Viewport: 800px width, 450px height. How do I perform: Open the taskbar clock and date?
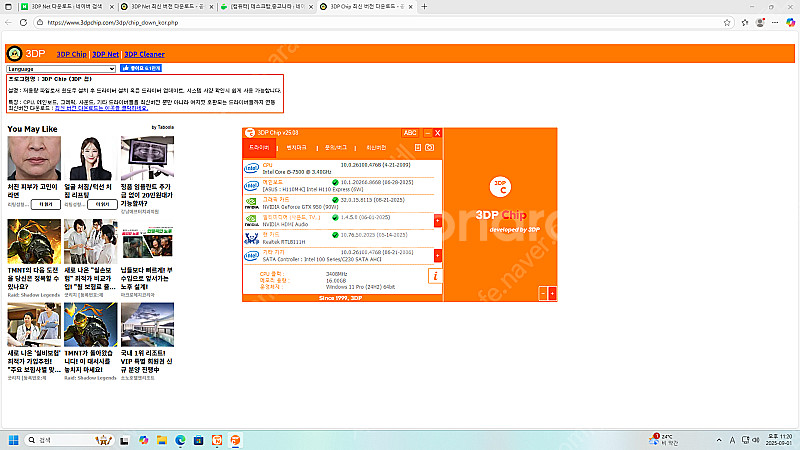780,440
